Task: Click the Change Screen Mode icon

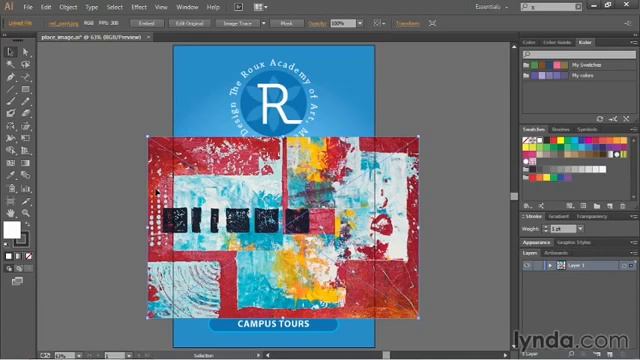Action: 17,281
